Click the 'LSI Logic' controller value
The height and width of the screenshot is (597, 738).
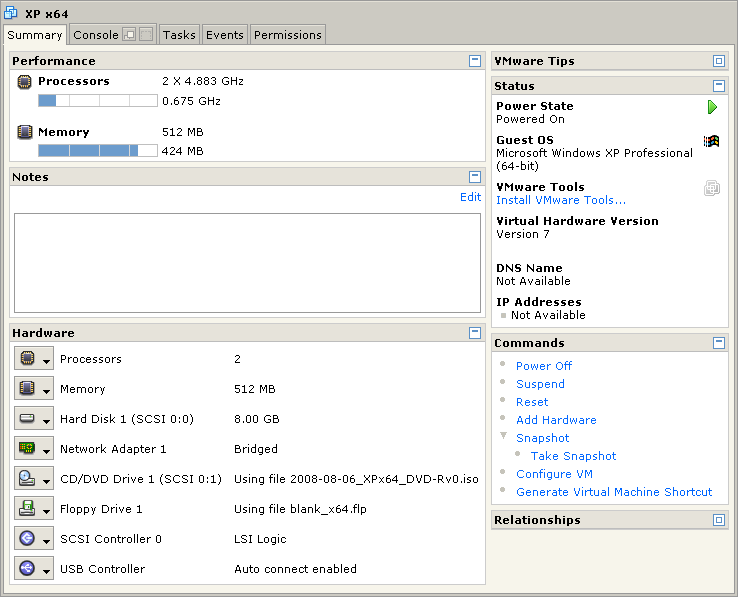point(260,539)
